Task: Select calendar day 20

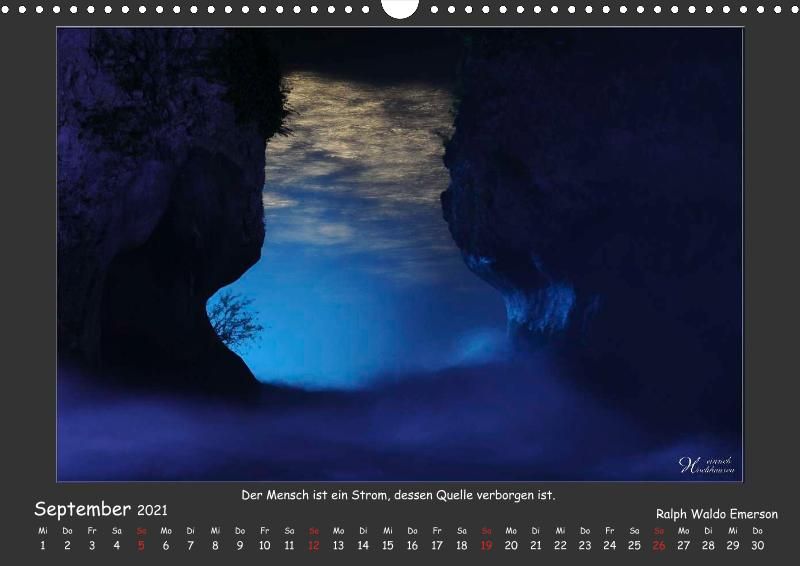Action: pyautogui.click(x=511, y=545)
